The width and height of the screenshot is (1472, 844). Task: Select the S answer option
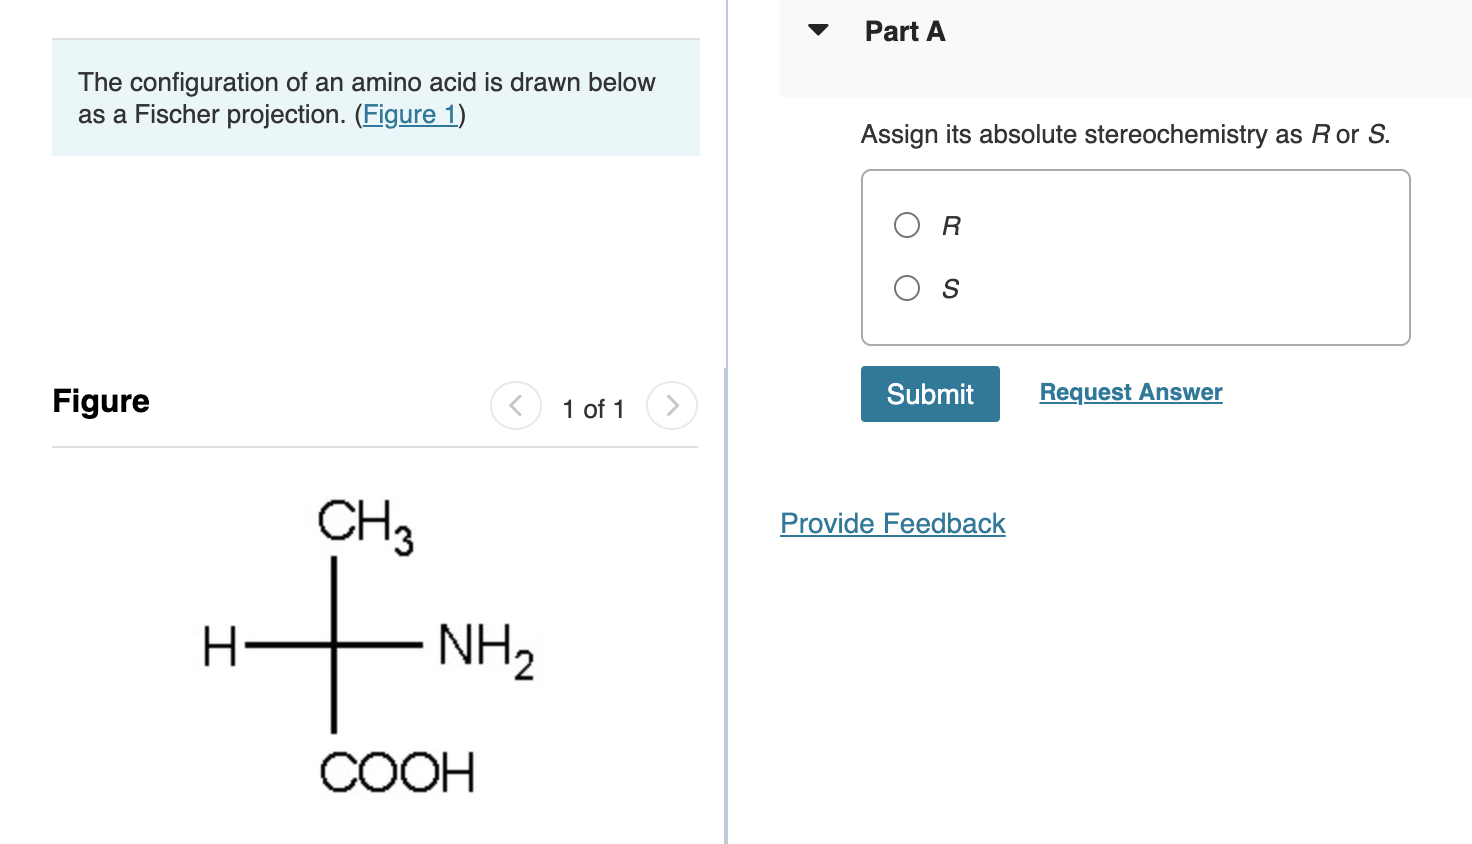(x=906, y=288)
